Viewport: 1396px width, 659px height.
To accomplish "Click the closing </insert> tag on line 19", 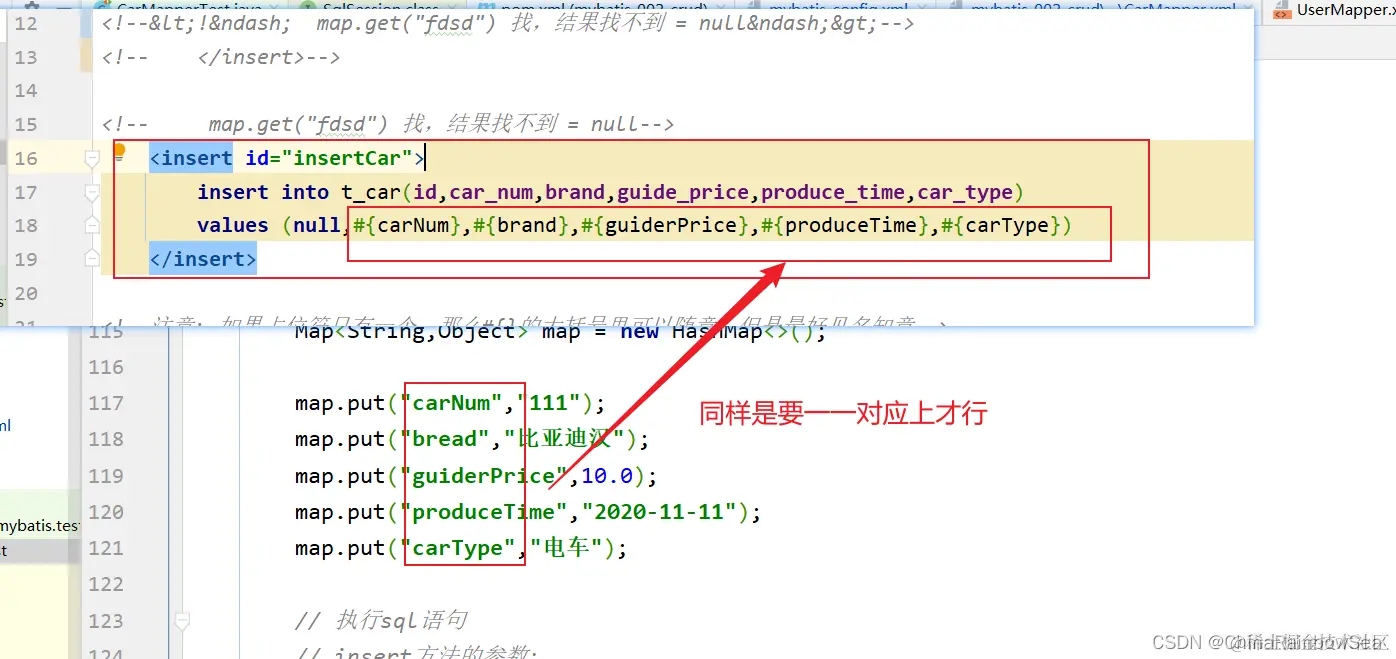I will pos(203,259).
